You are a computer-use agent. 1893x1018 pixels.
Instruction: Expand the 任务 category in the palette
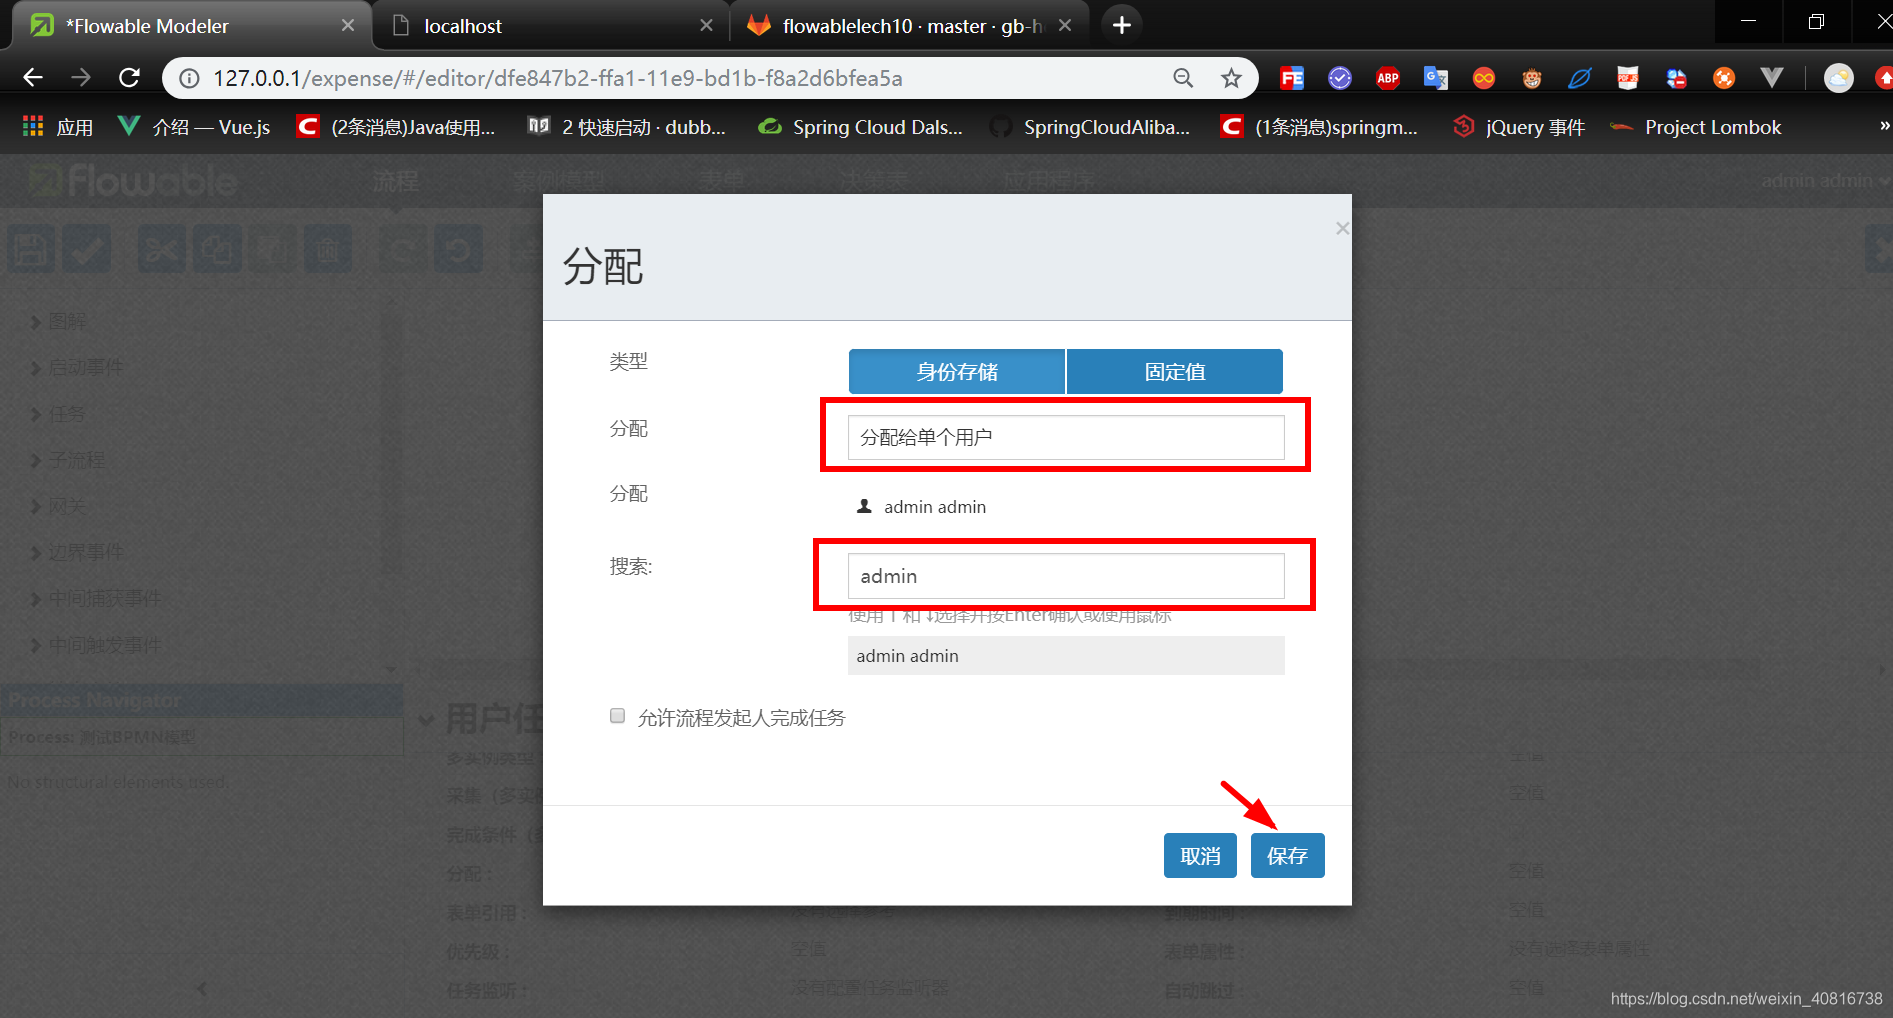pyautogui.click(x=67, y=413)
